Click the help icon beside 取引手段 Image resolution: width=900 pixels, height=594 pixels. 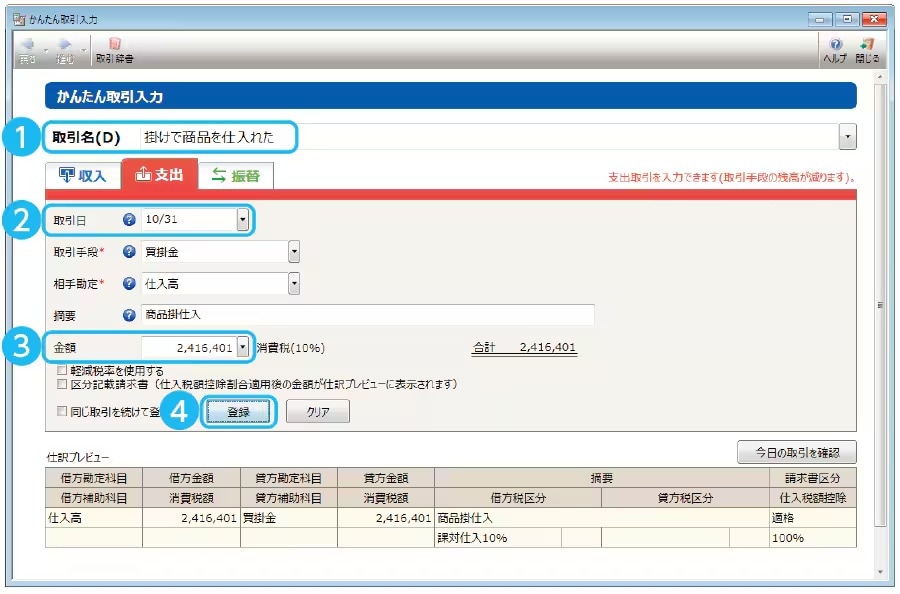point(130,249)
